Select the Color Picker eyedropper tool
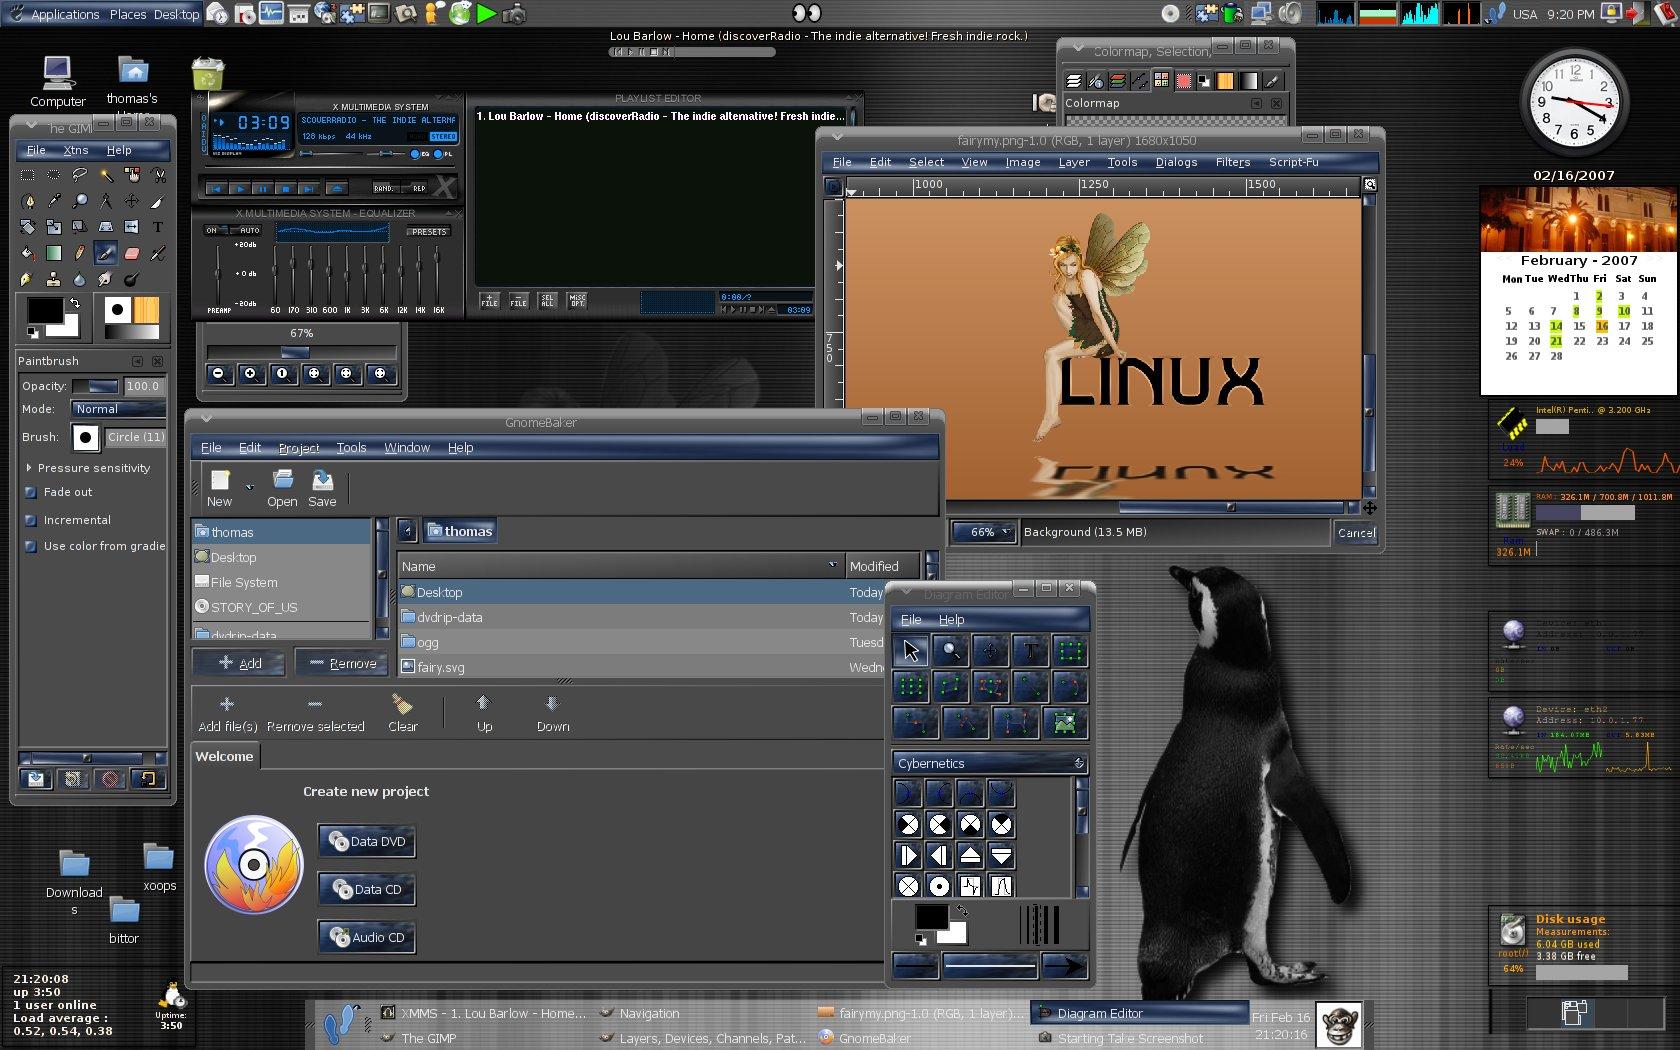Screen dimensions: 1680x1050 click(54, 201)
